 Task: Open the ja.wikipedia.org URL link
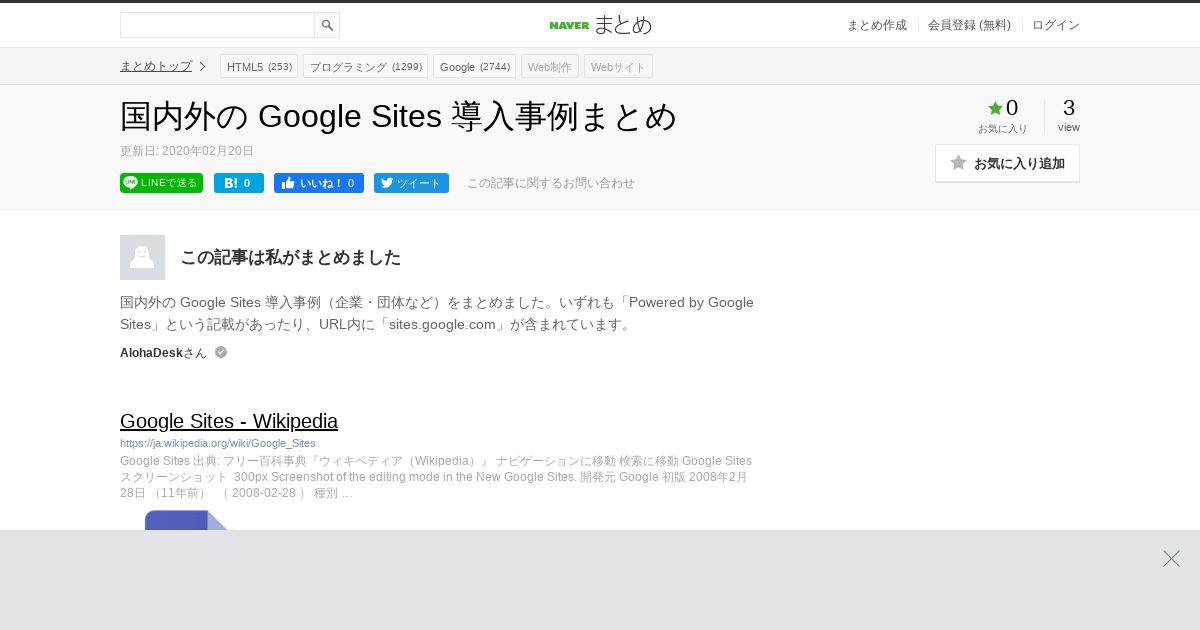pyautogui.click(x=218, y=443)
